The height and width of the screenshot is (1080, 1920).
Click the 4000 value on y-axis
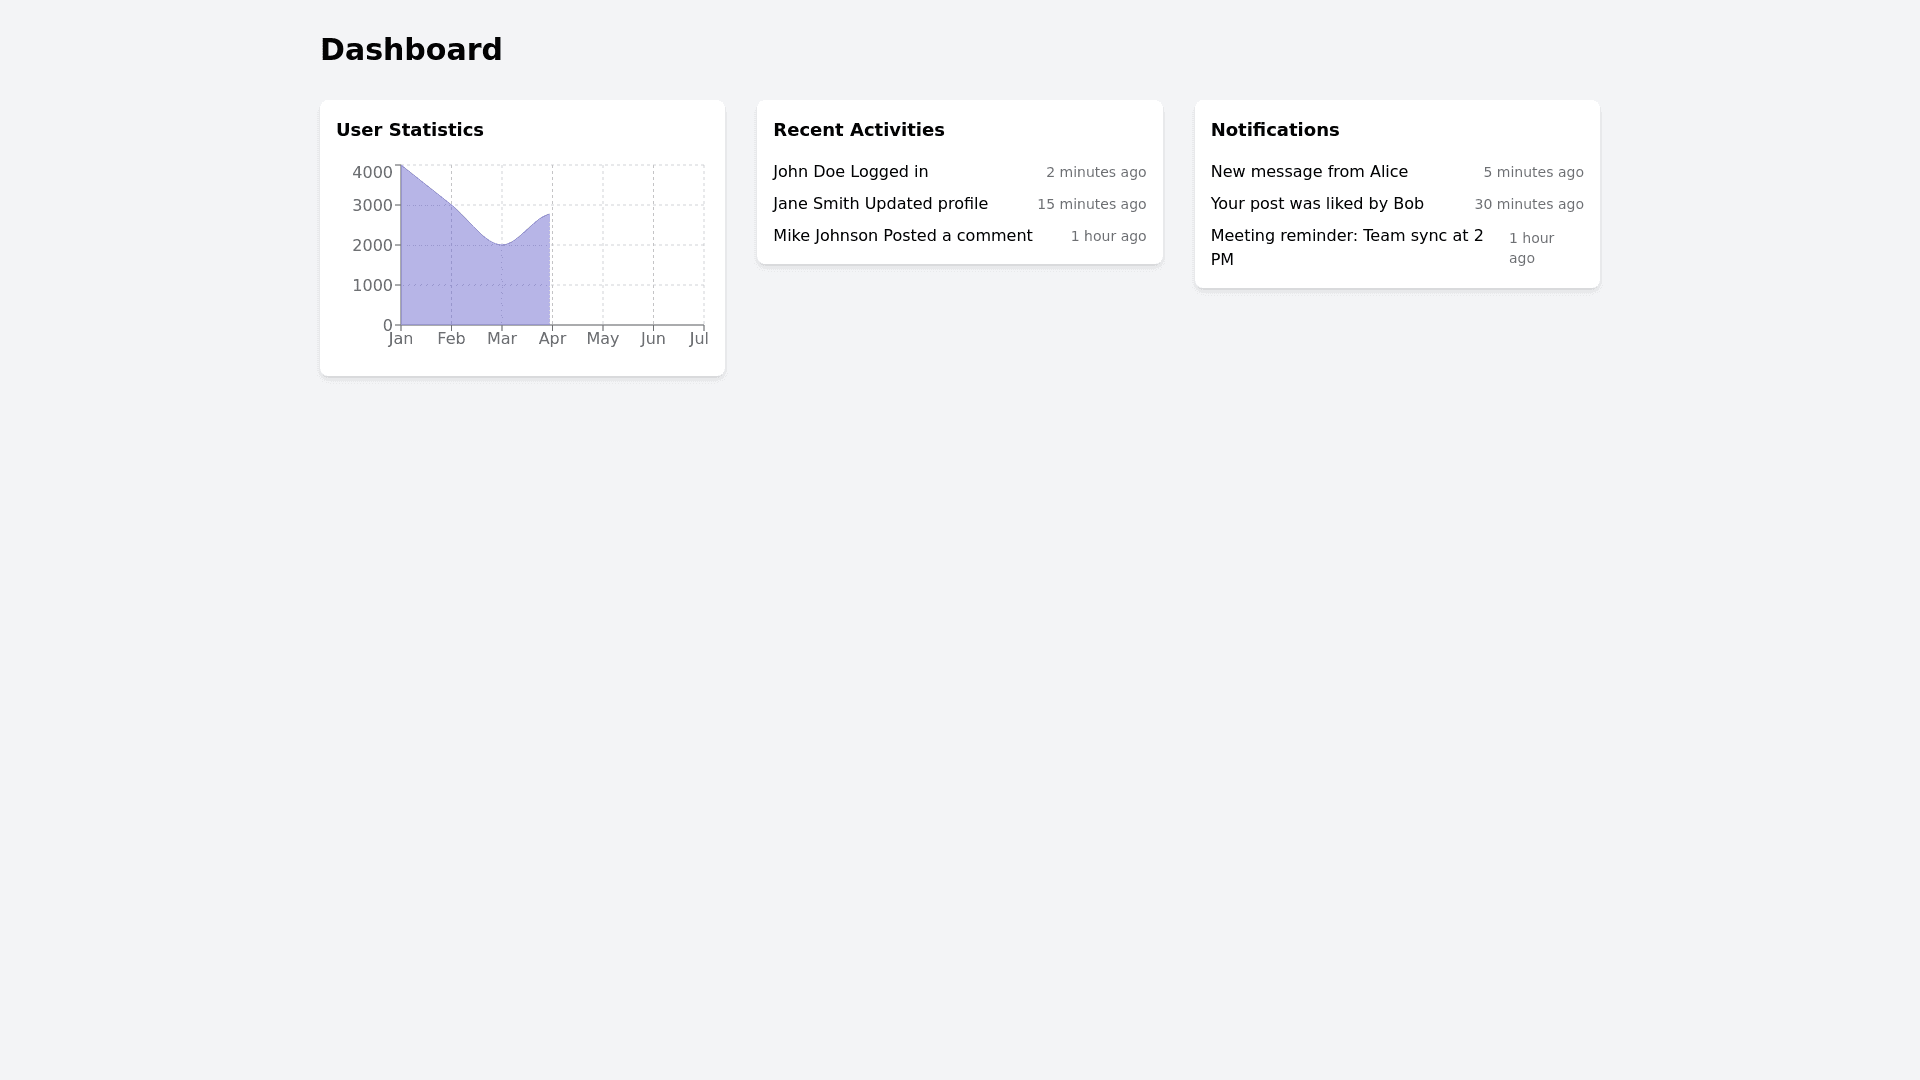coord(372,173)
